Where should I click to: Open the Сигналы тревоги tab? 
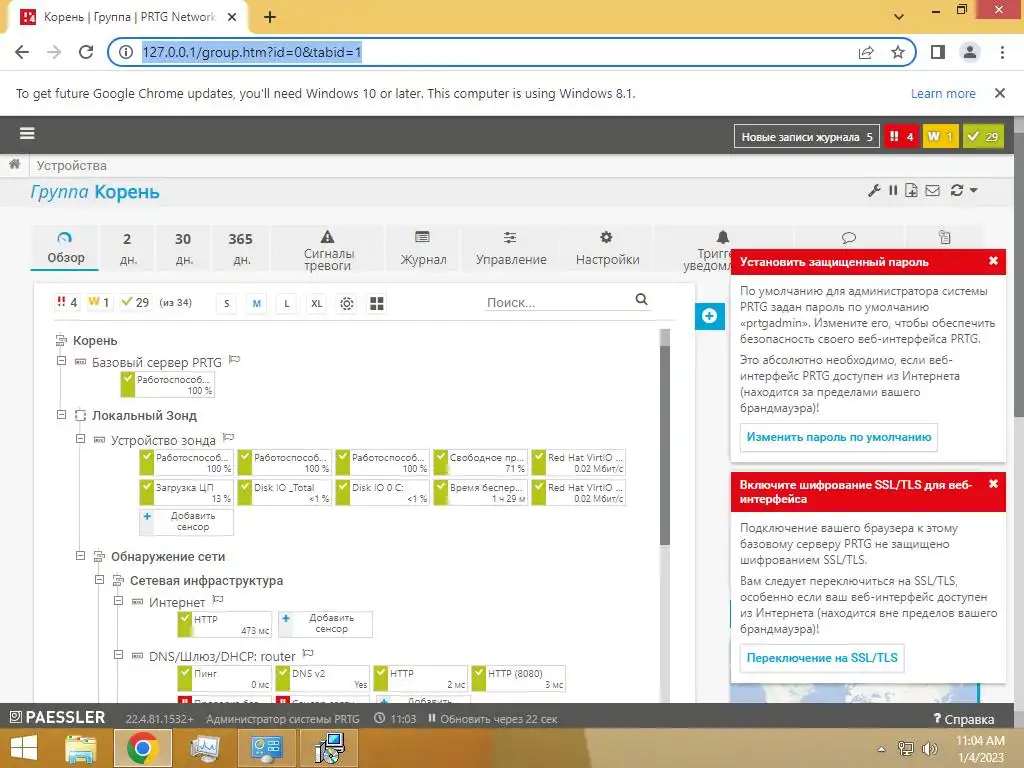click(328, 249)
